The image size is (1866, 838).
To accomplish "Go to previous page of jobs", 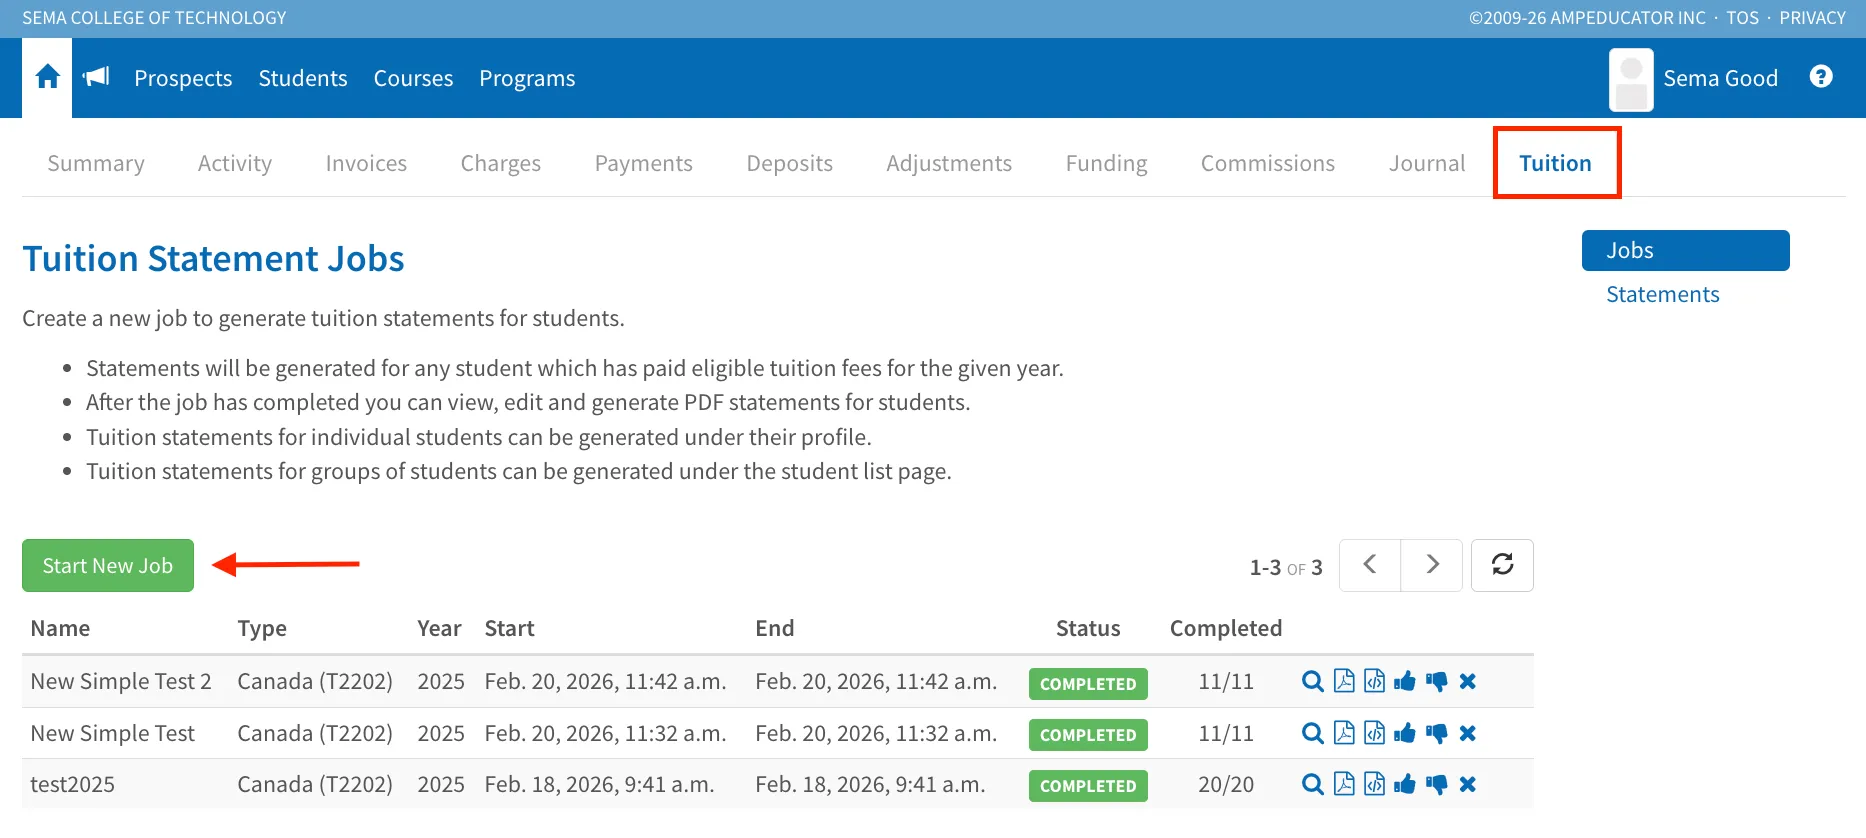I will (1370, 565).
